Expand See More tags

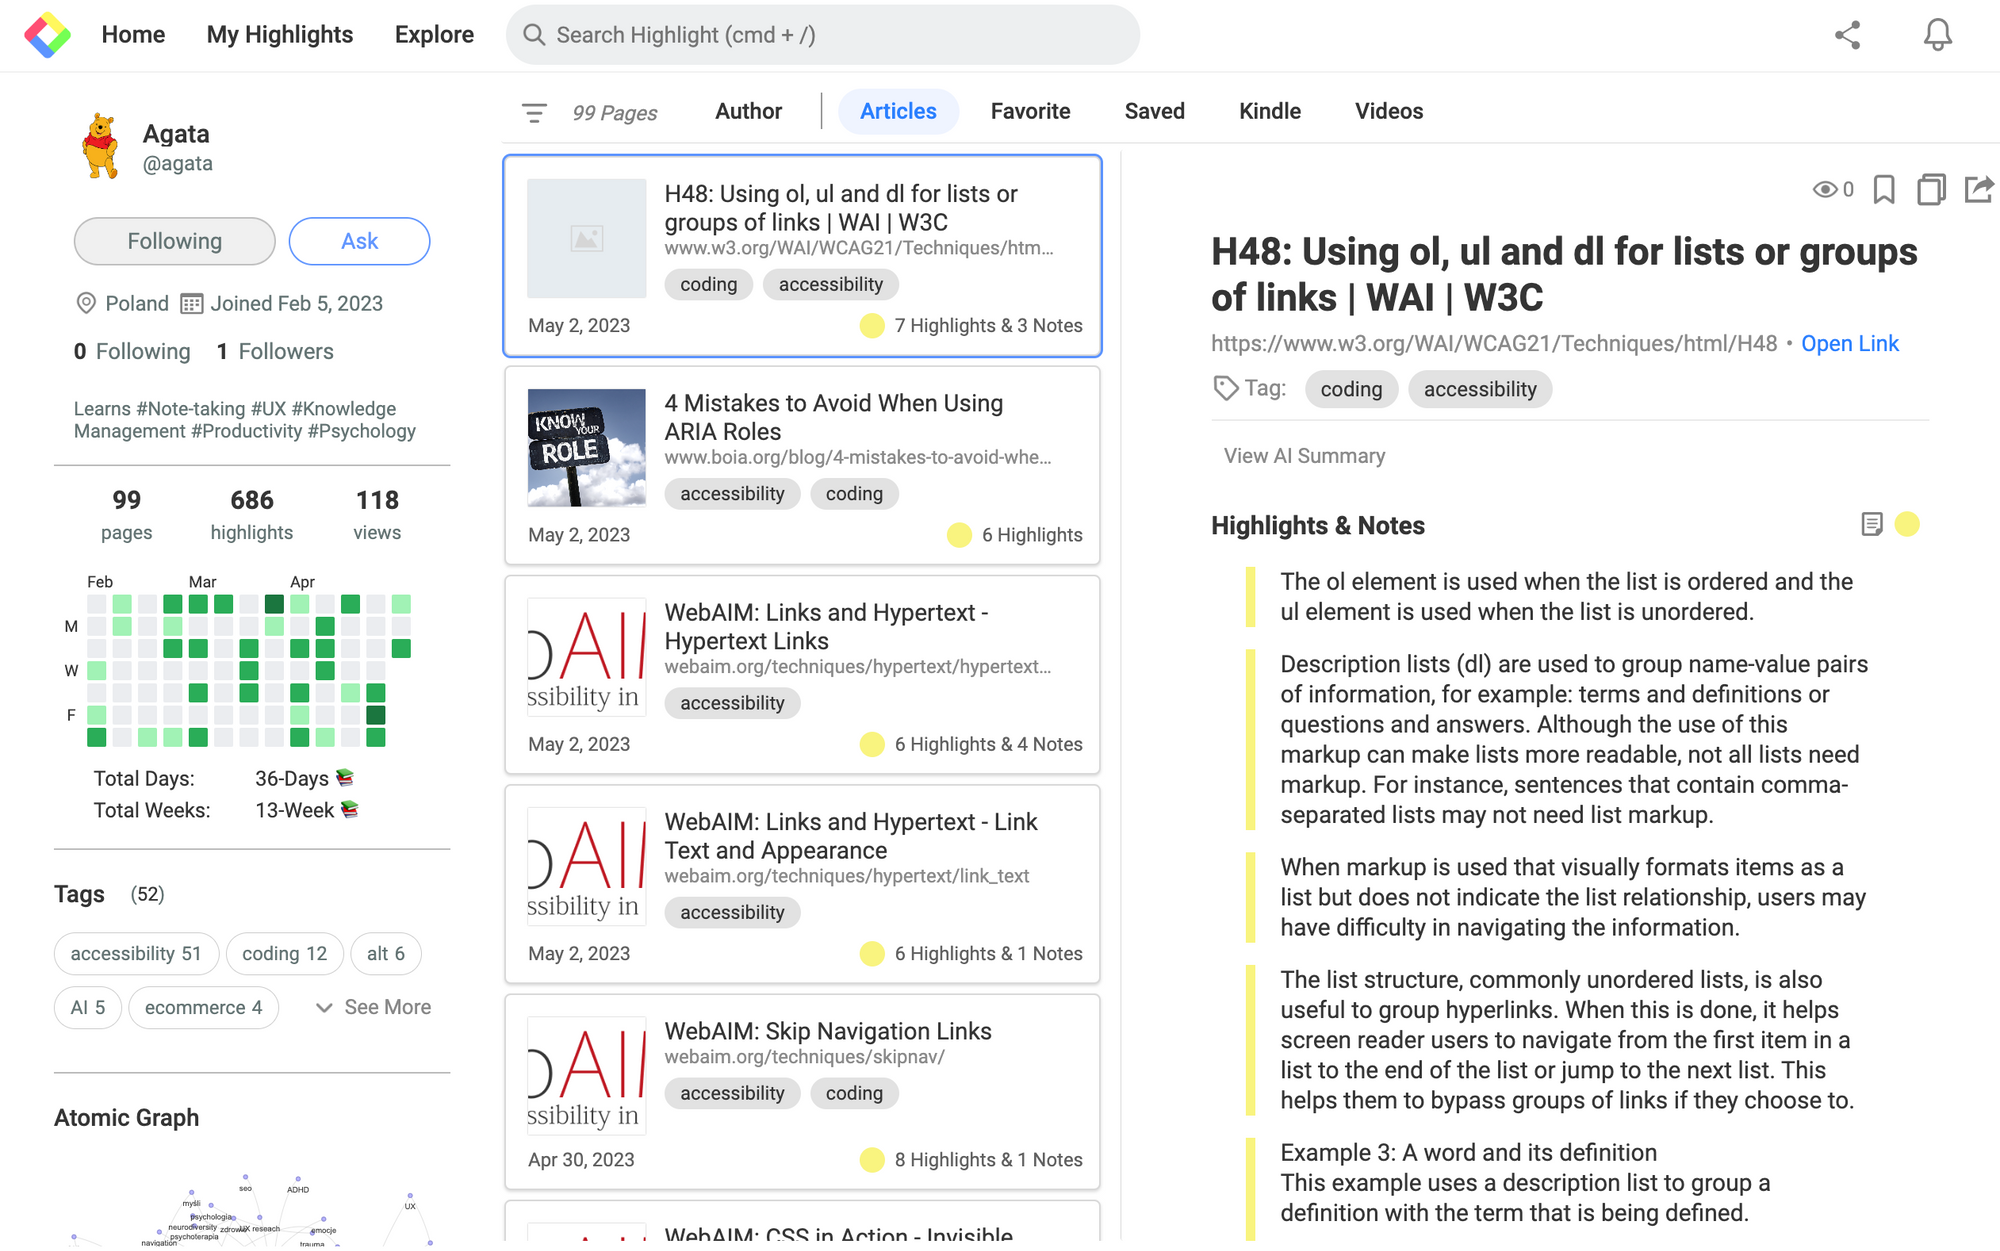pyautogui.click(x=373, y=1007)
